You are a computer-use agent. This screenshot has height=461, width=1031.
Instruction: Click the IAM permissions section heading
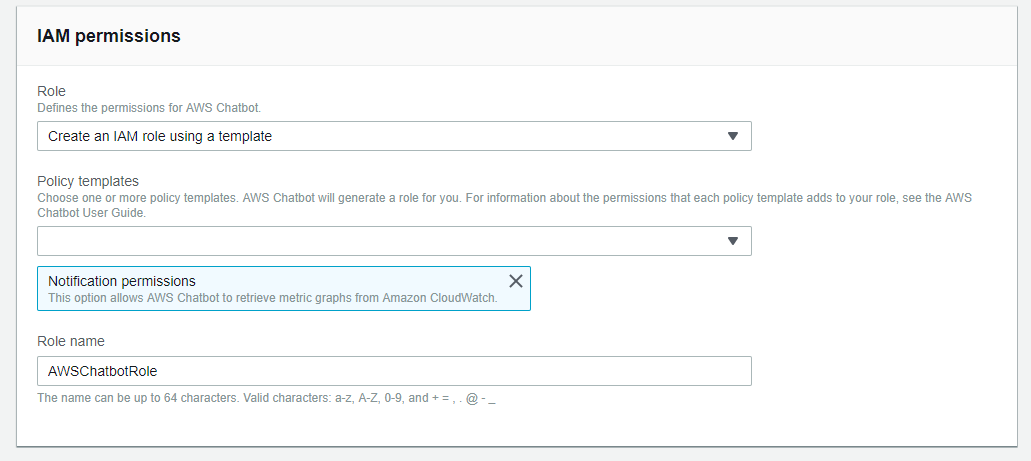coord(108,35)
